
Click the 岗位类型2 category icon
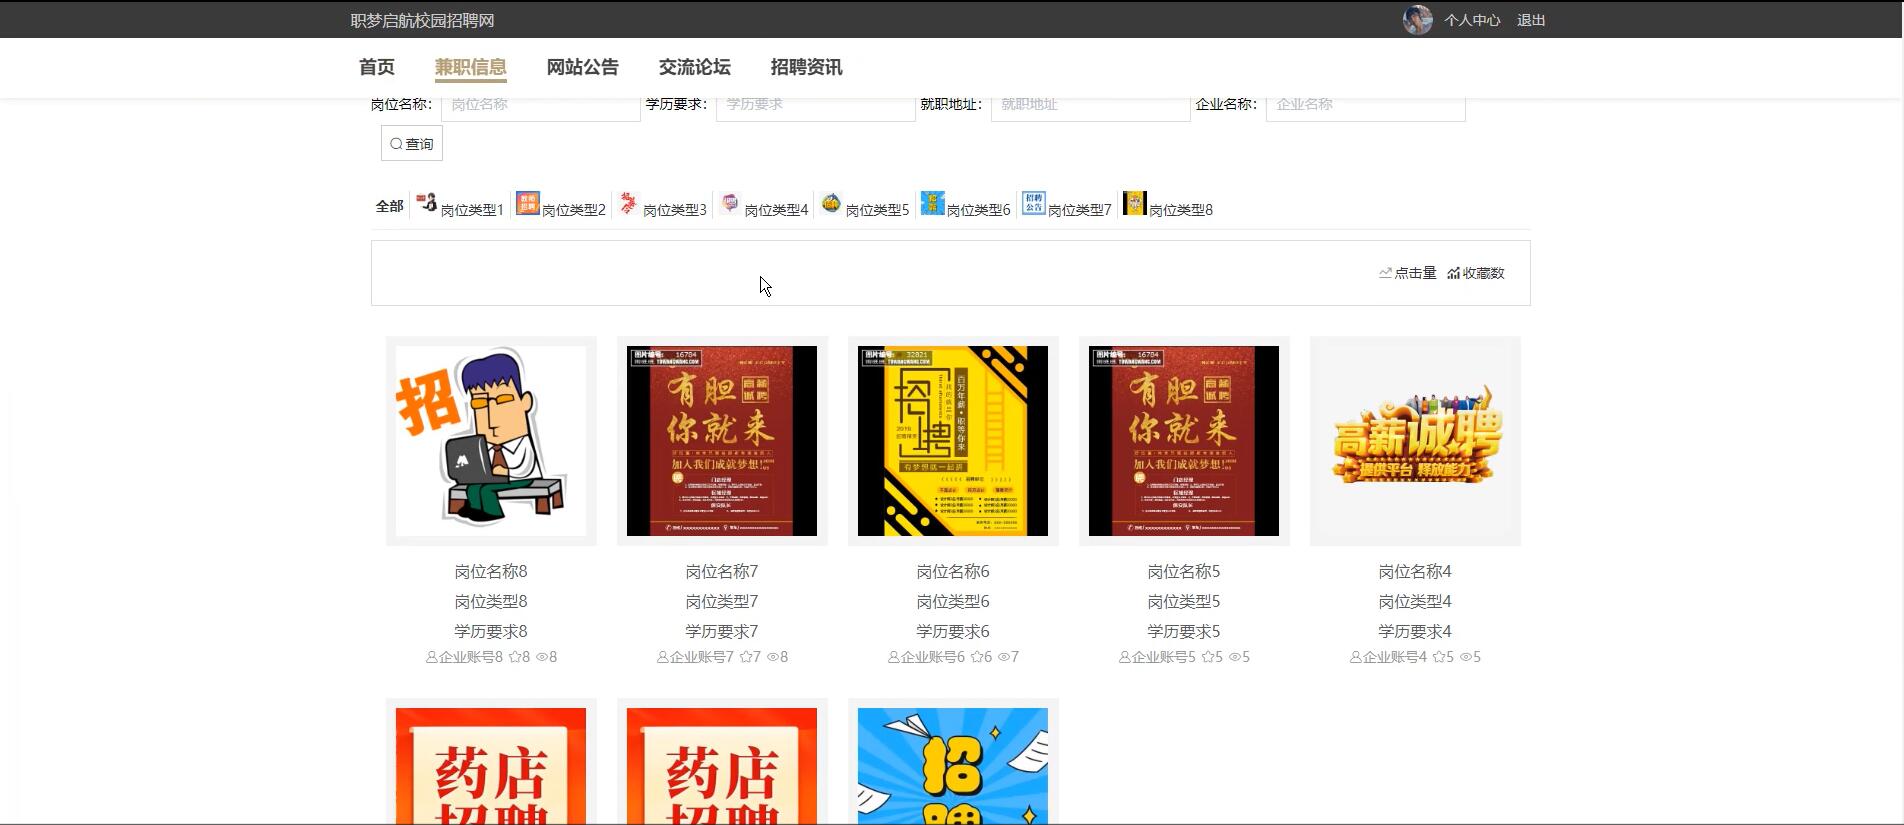528,203
